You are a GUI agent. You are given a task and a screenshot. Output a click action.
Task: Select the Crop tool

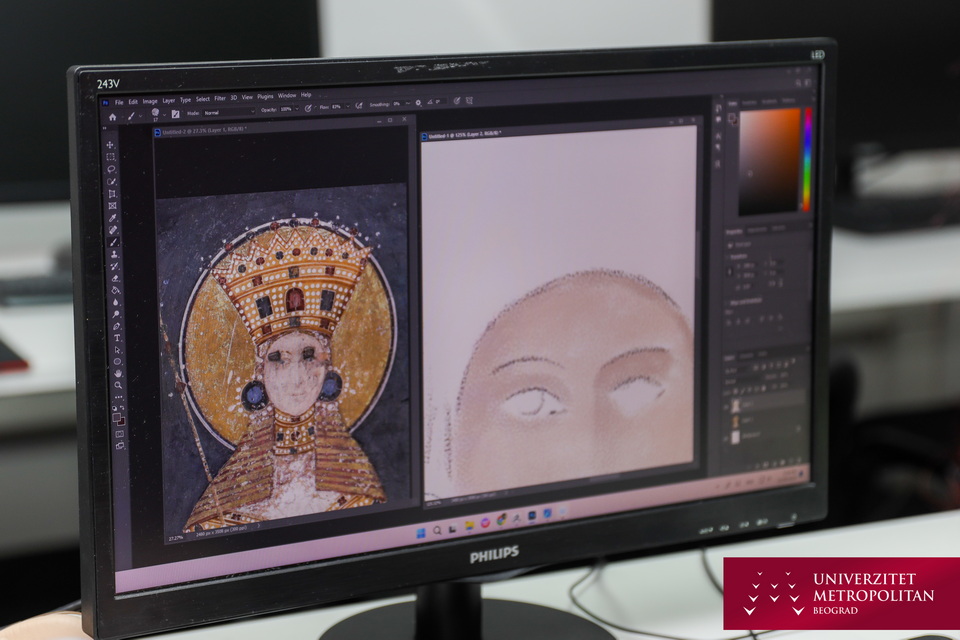click(112, 193)
